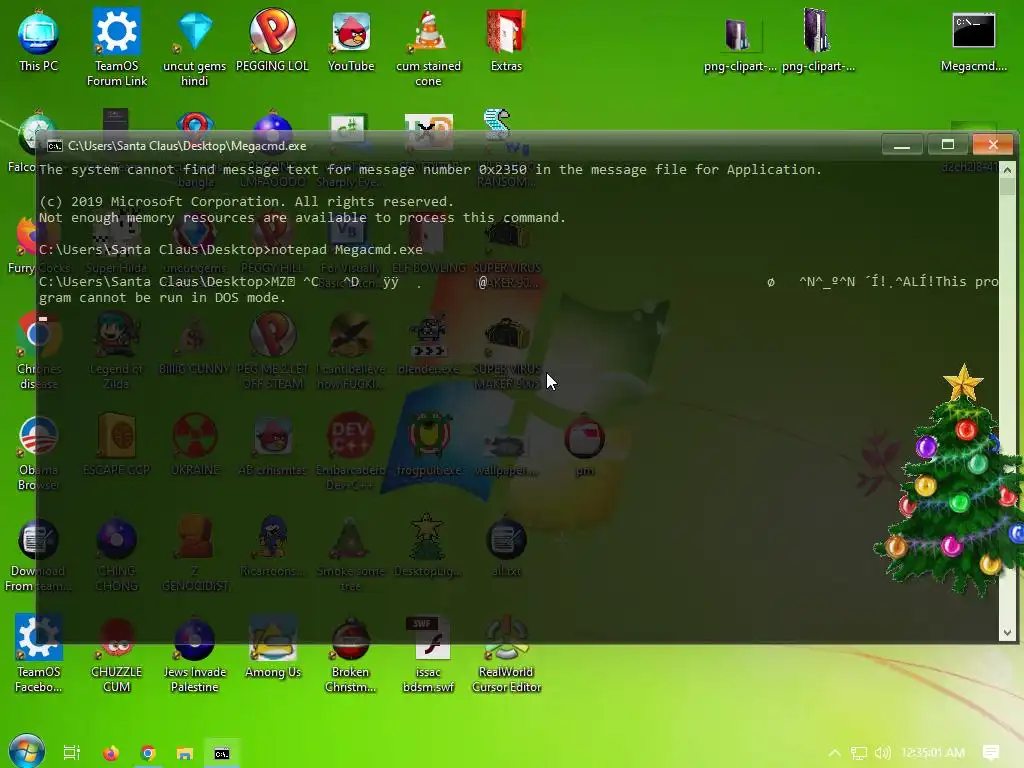This screenshot has width=1024, height=768.
Task: Click the cmd window title bar icon
Action: click(55, 146)
